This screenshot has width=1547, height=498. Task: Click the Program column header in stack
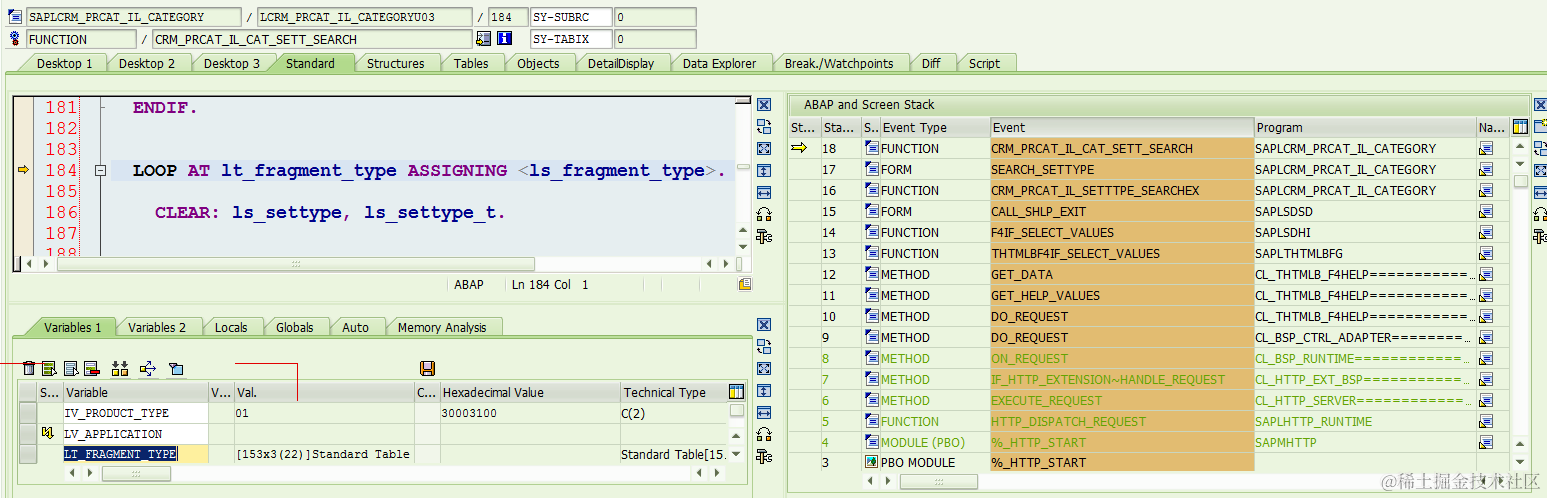click(1365, 127)
